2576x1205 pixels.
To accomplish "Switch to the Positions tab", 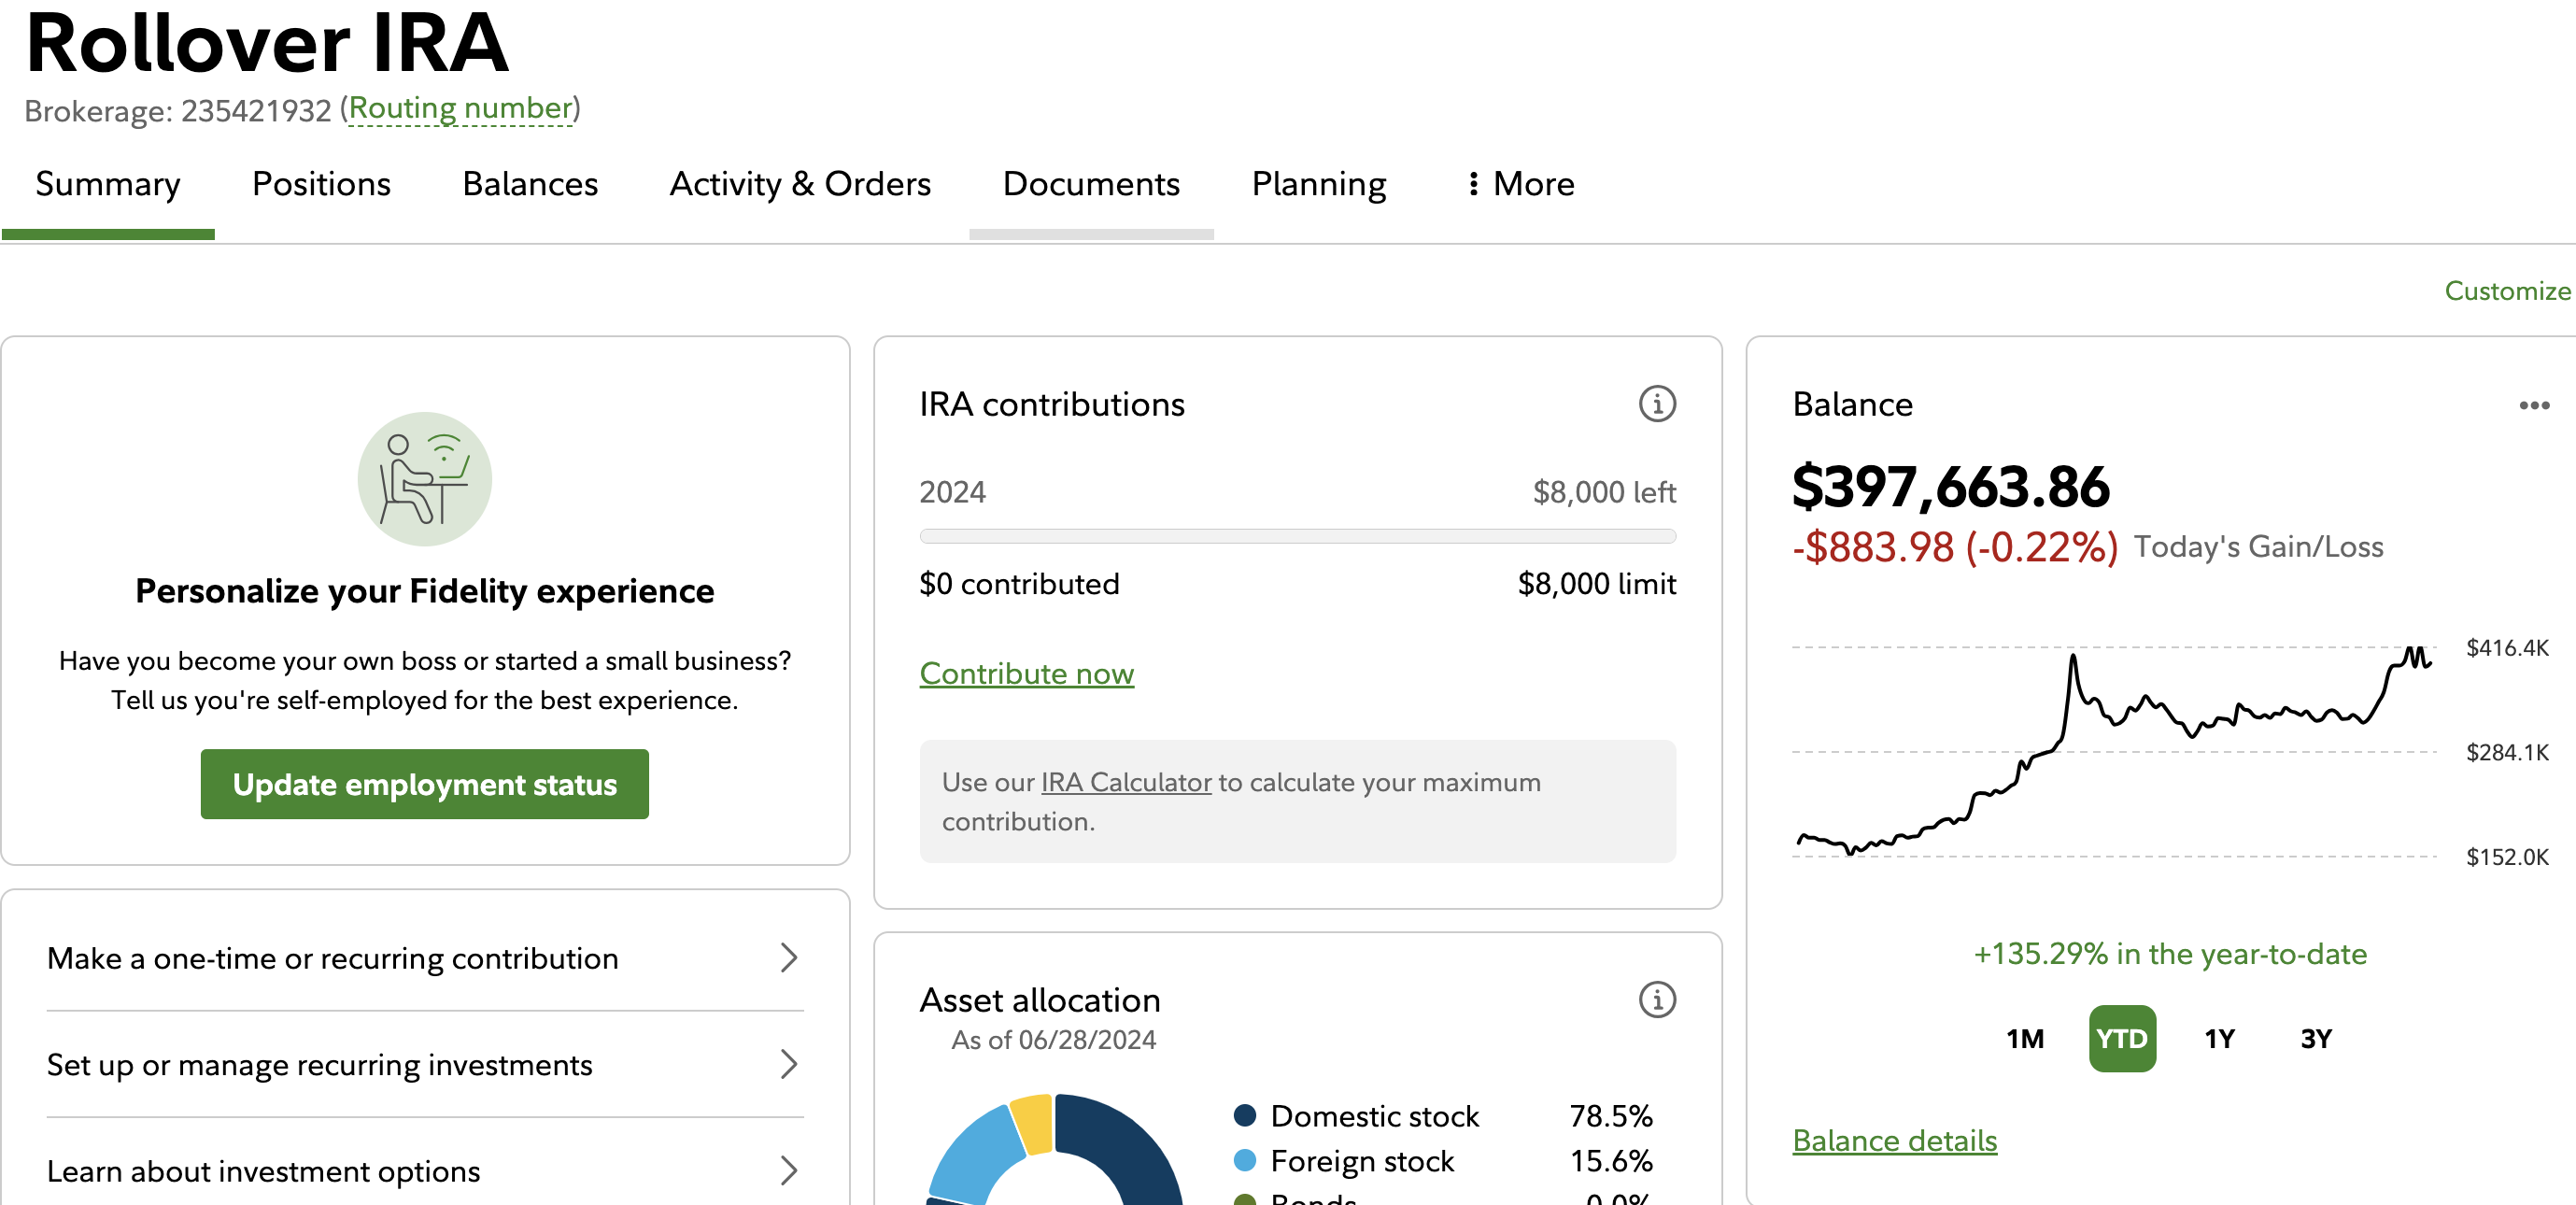I will pos(321,184).
